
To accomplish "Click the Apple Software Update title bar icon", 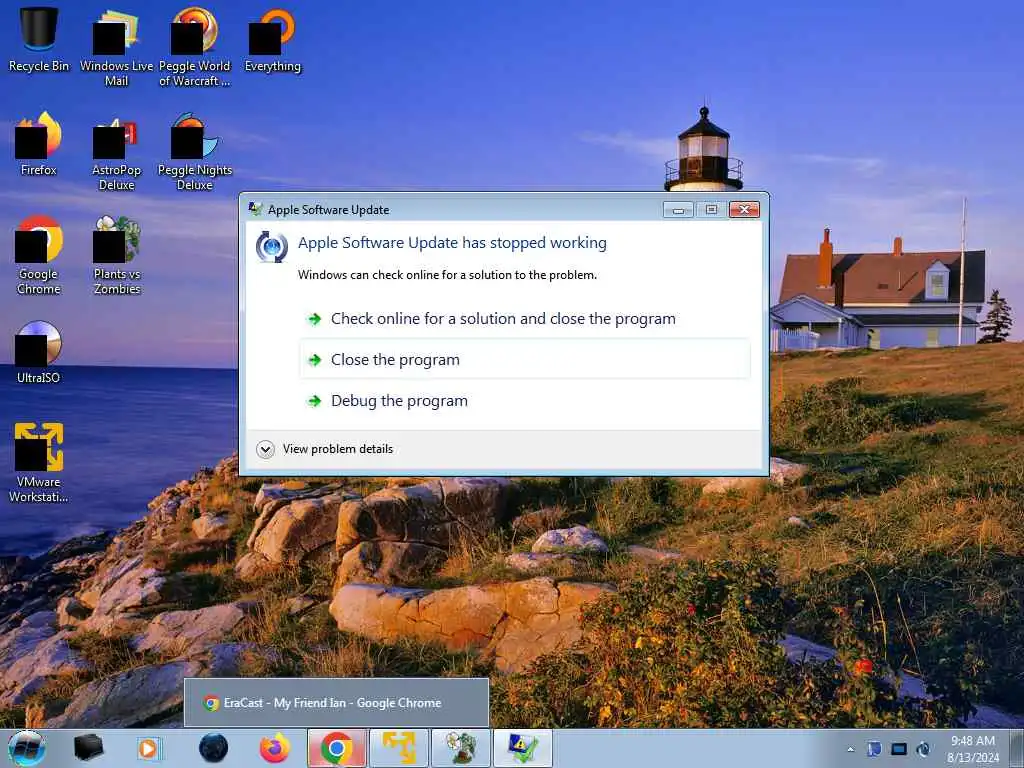I will [255, 209].
